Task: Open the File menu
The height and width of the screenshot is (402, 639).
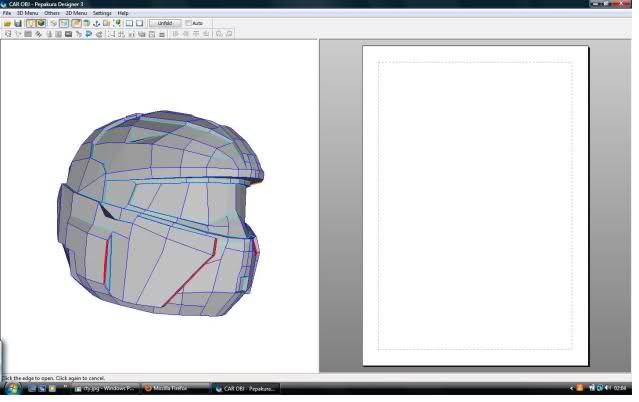Action: coord(7,13)
